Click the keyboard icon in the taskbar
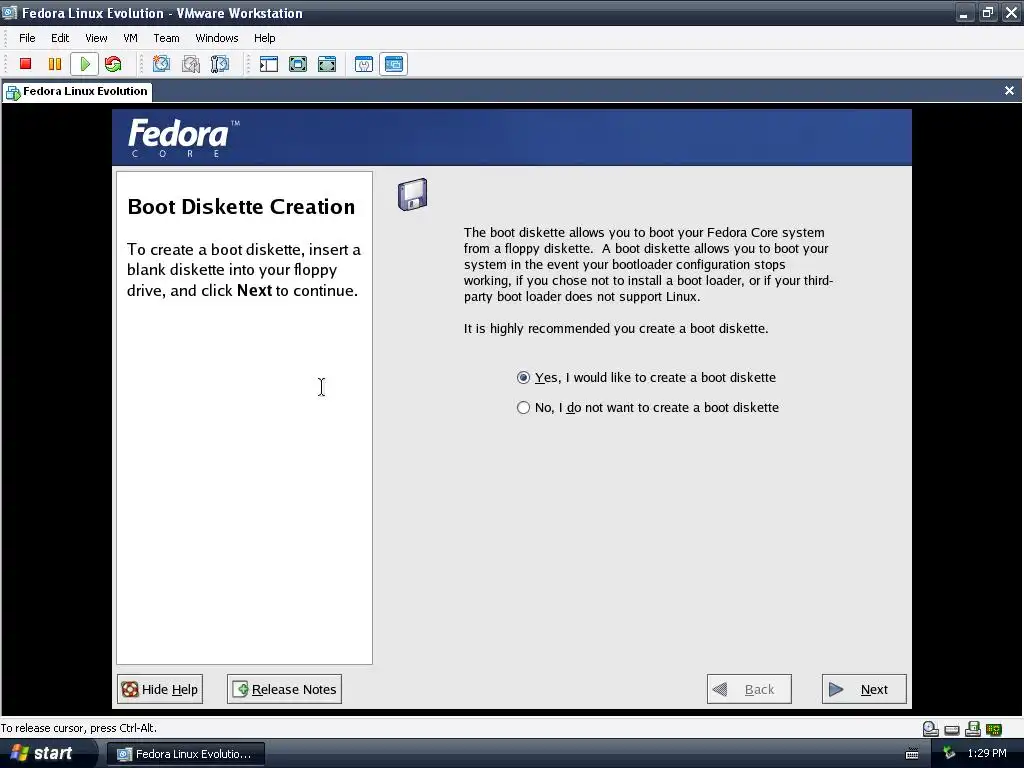The height and width of the screenshot is (768, 1024). [912, 754]
